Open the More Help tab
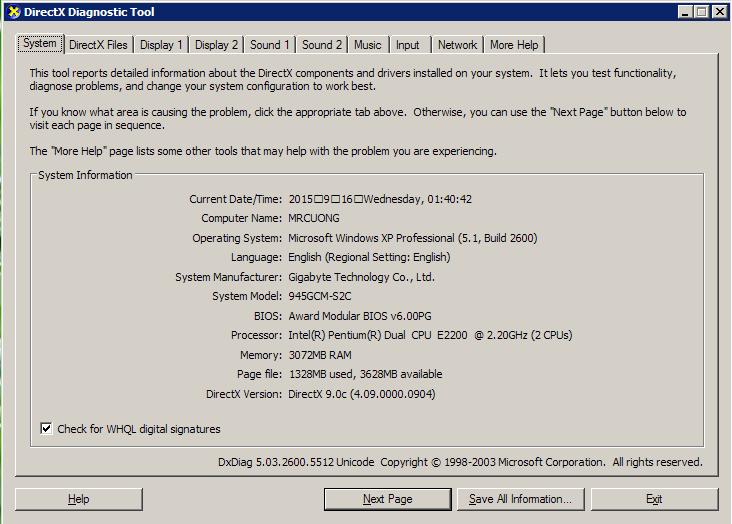 pos(514,45)
